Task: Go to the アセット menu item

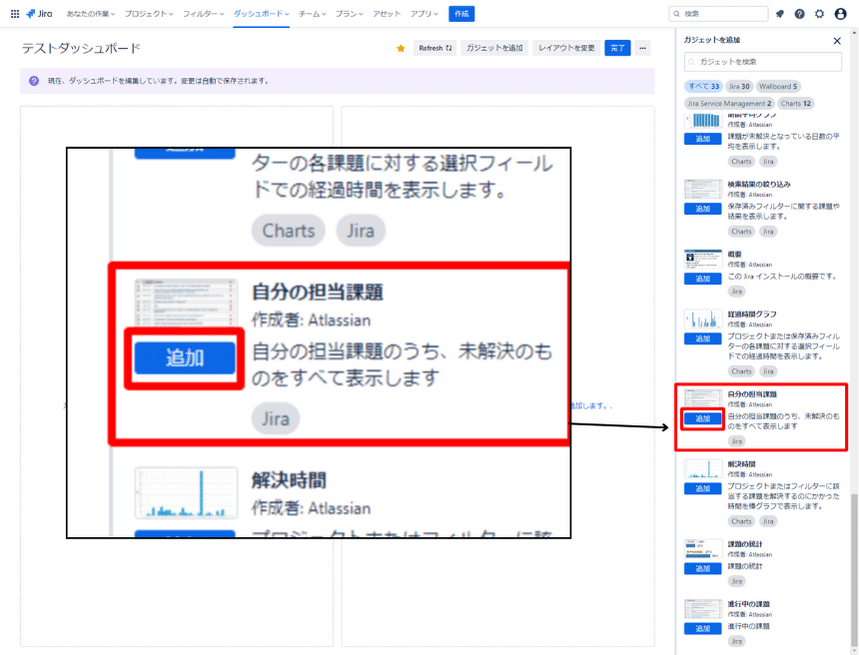Action: pyautogui.click(x=387, y=14)
